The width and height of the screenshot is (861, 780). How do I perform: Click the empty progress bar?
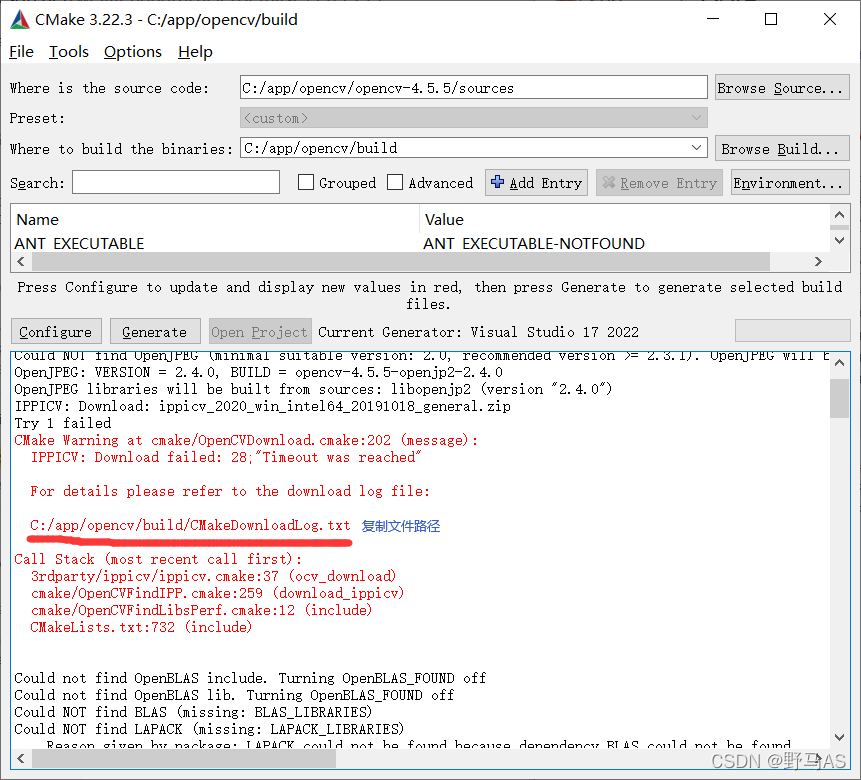[792, 331]
